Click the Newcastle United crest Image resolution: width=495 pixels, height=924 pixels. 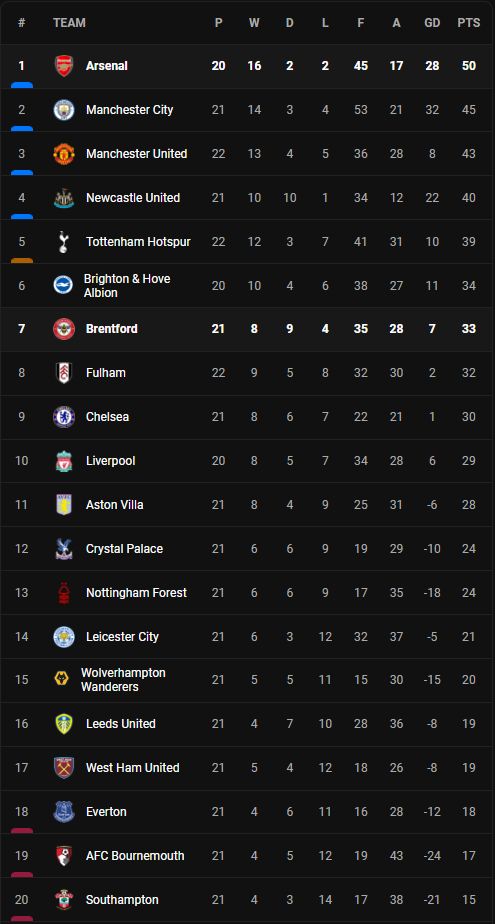coord(64,198)
